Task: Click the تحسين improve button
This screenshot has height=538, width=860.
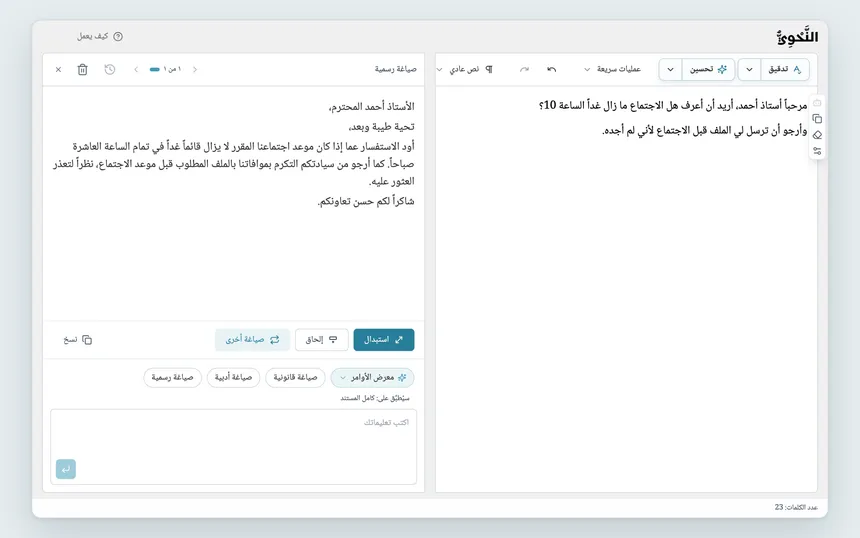Action: (x=708, y=70)
